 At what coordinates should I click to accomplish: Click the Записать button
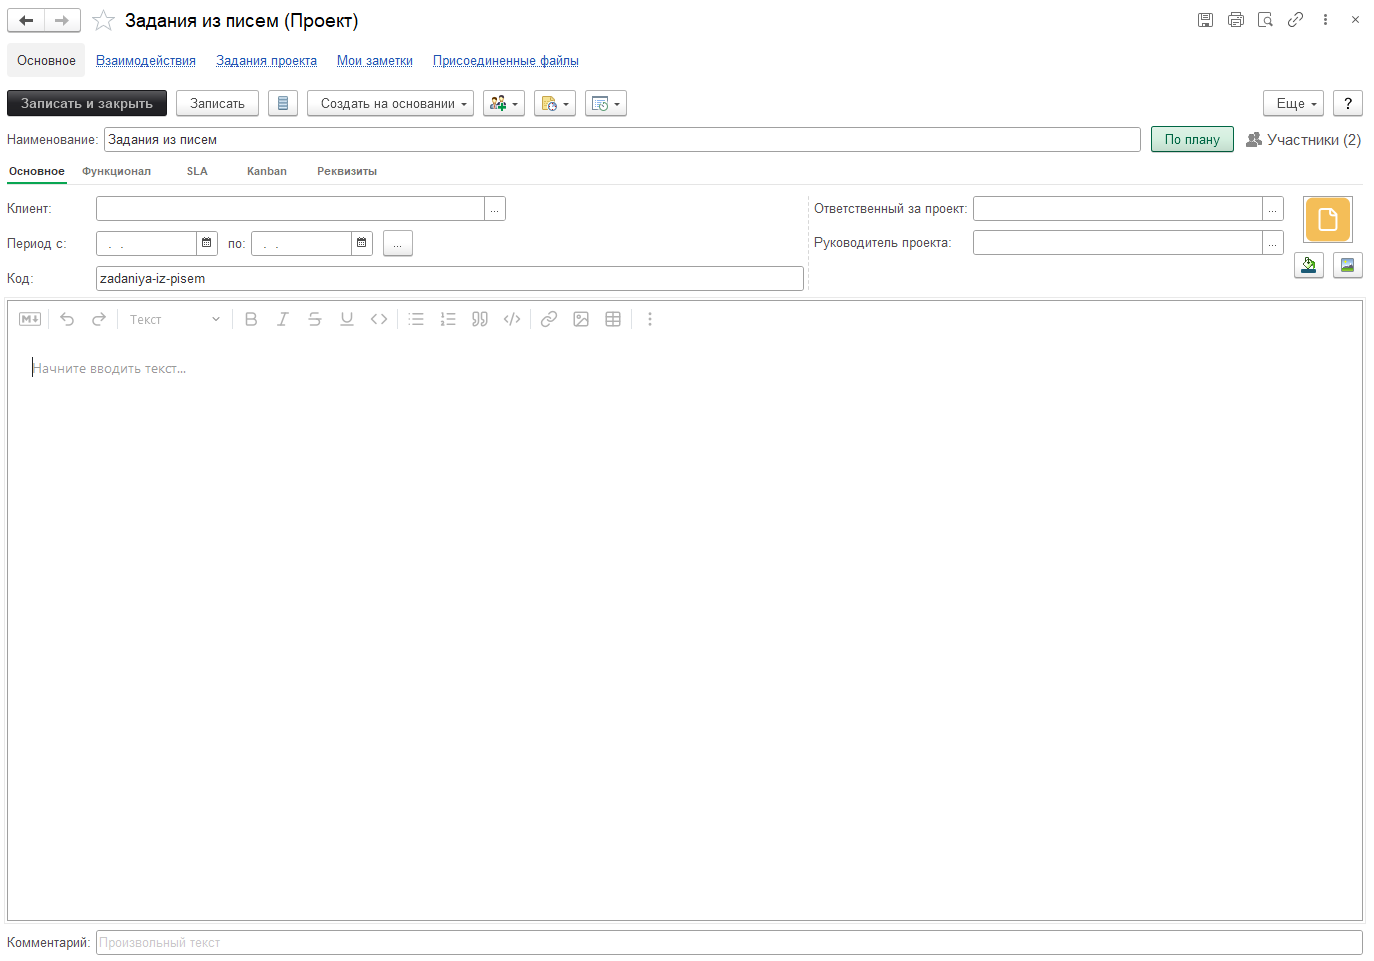[217, 103]
